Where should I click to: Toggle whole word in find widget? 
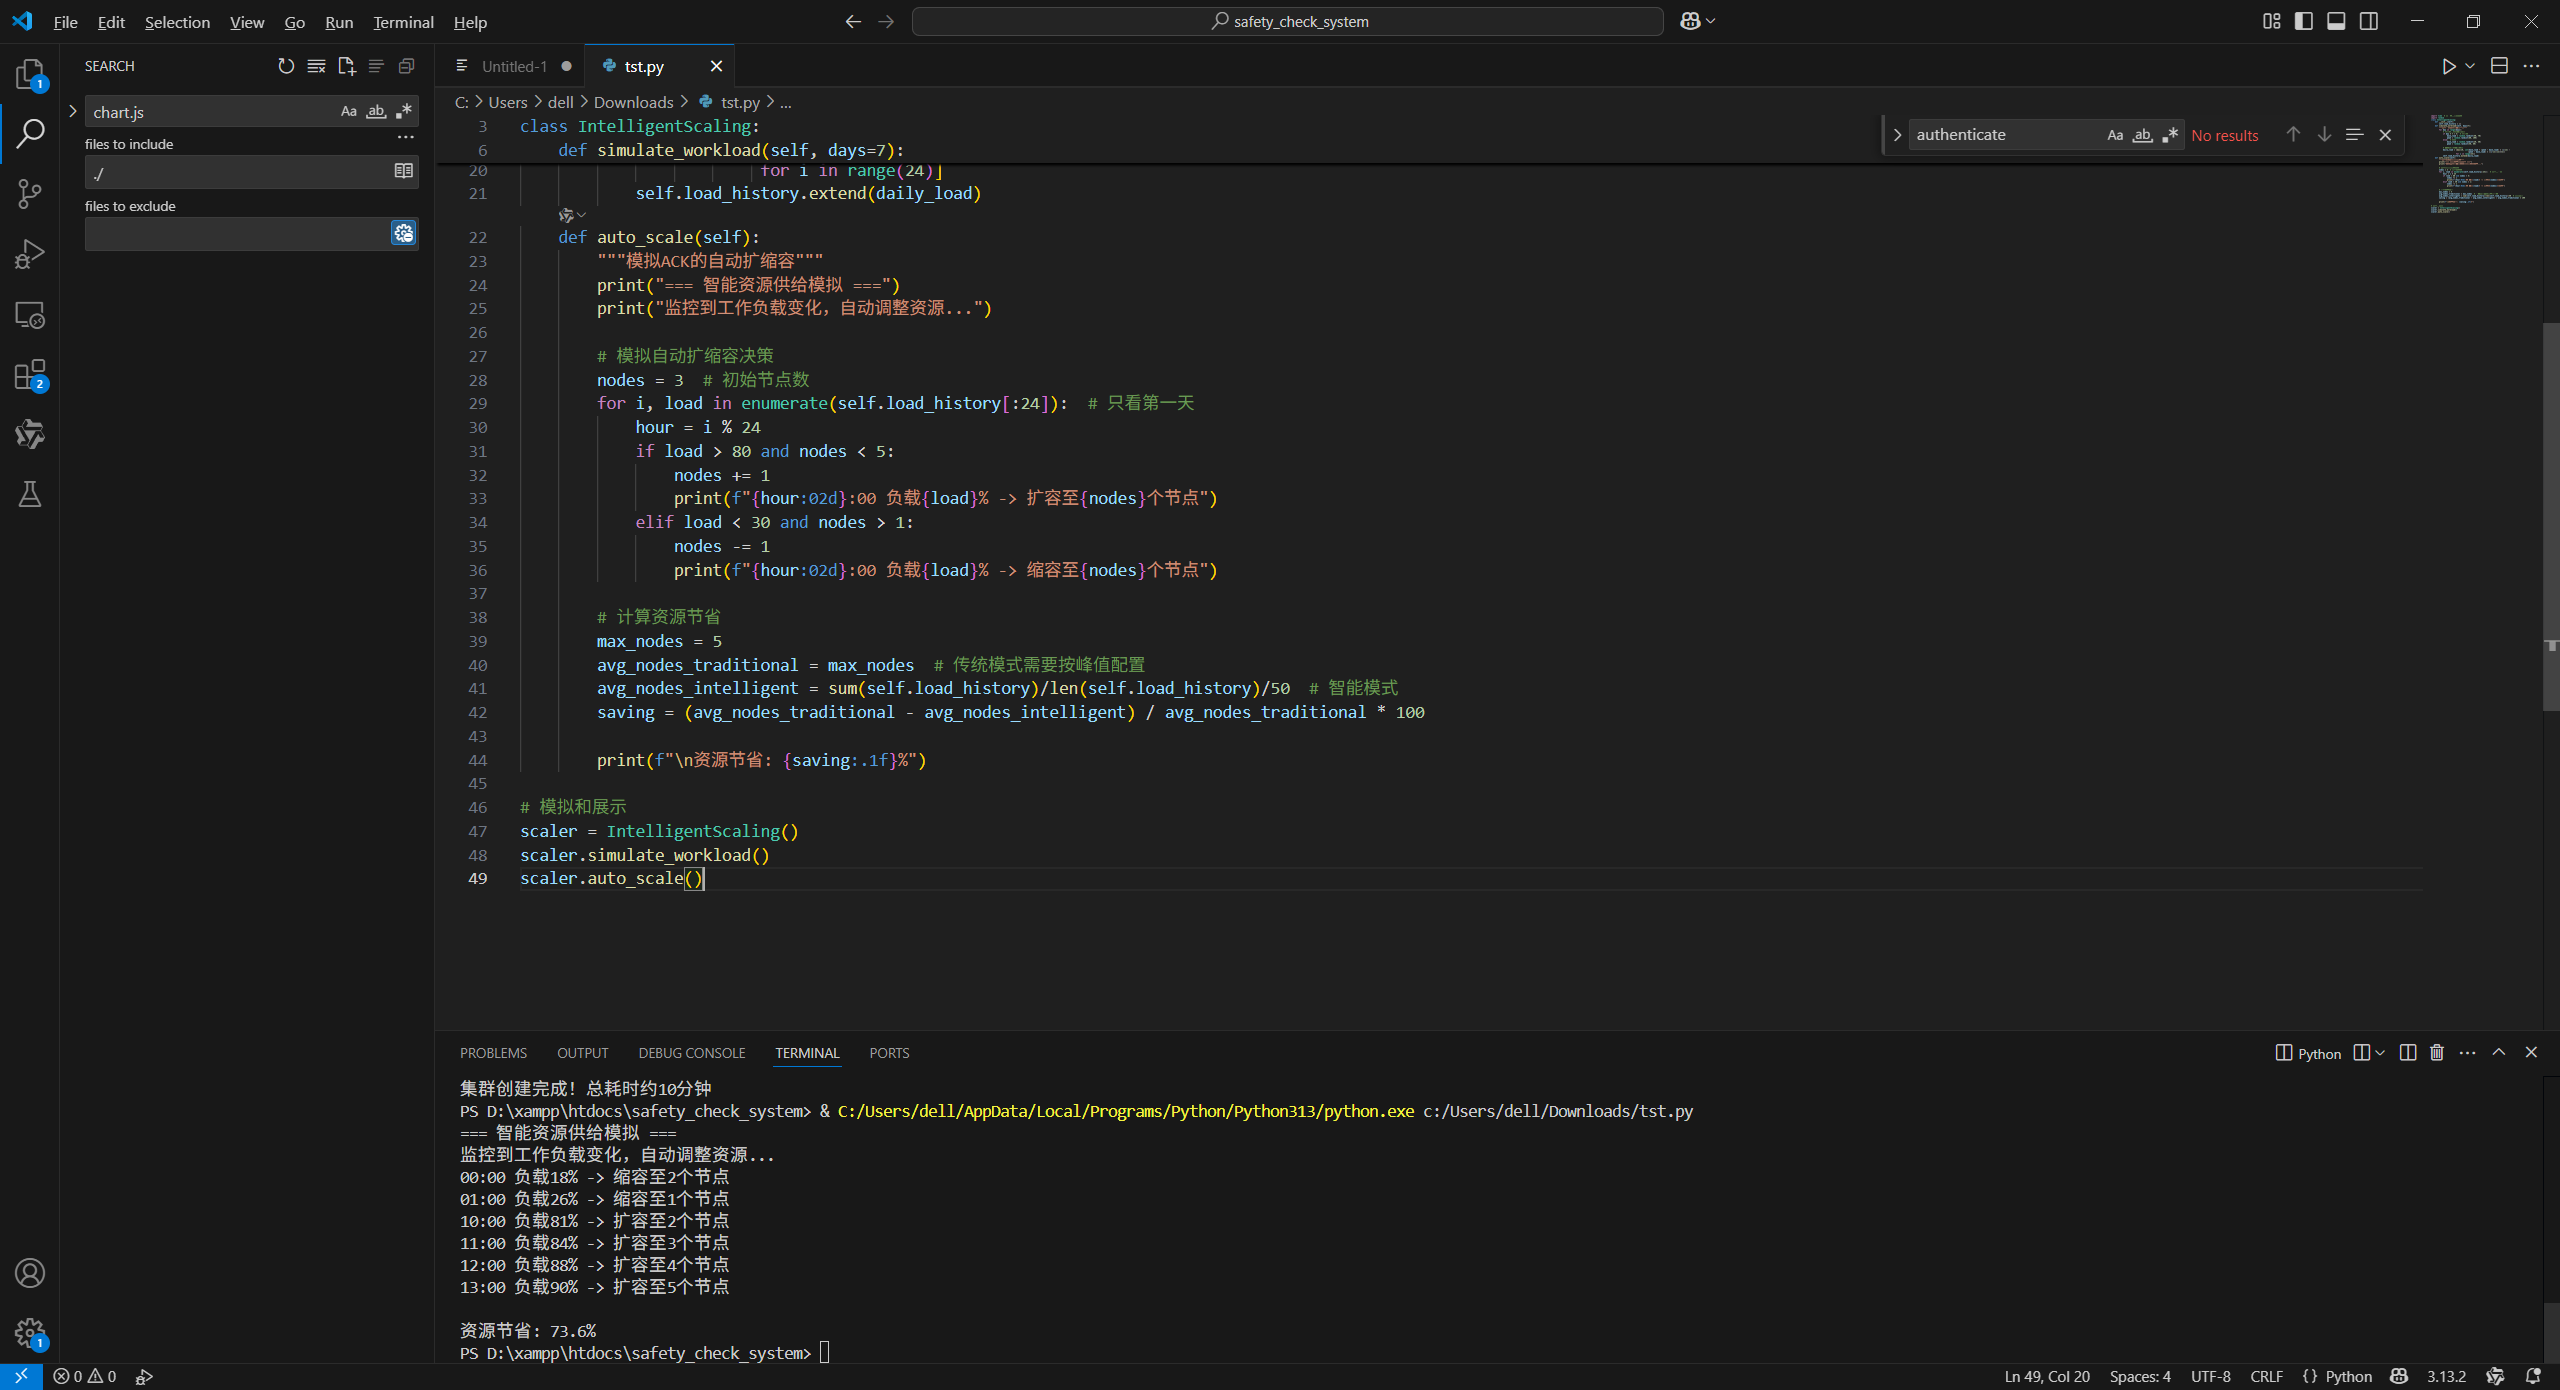click(2142, 135)
